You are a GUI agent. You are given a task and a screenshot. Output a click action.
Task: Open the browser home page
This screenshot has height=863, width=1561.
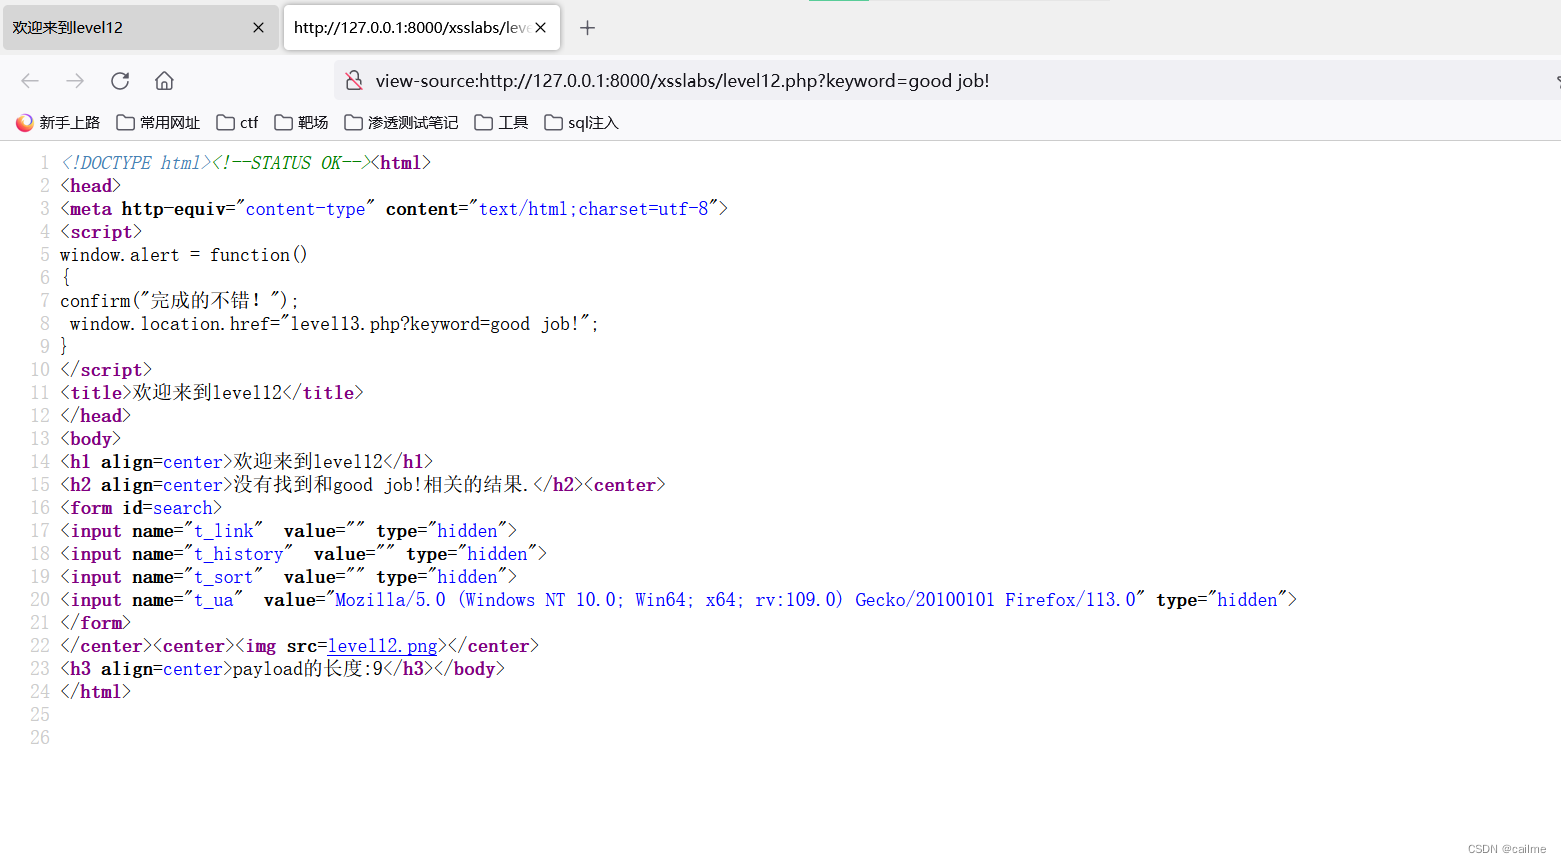pyautogui.click(x=164, y=81)
